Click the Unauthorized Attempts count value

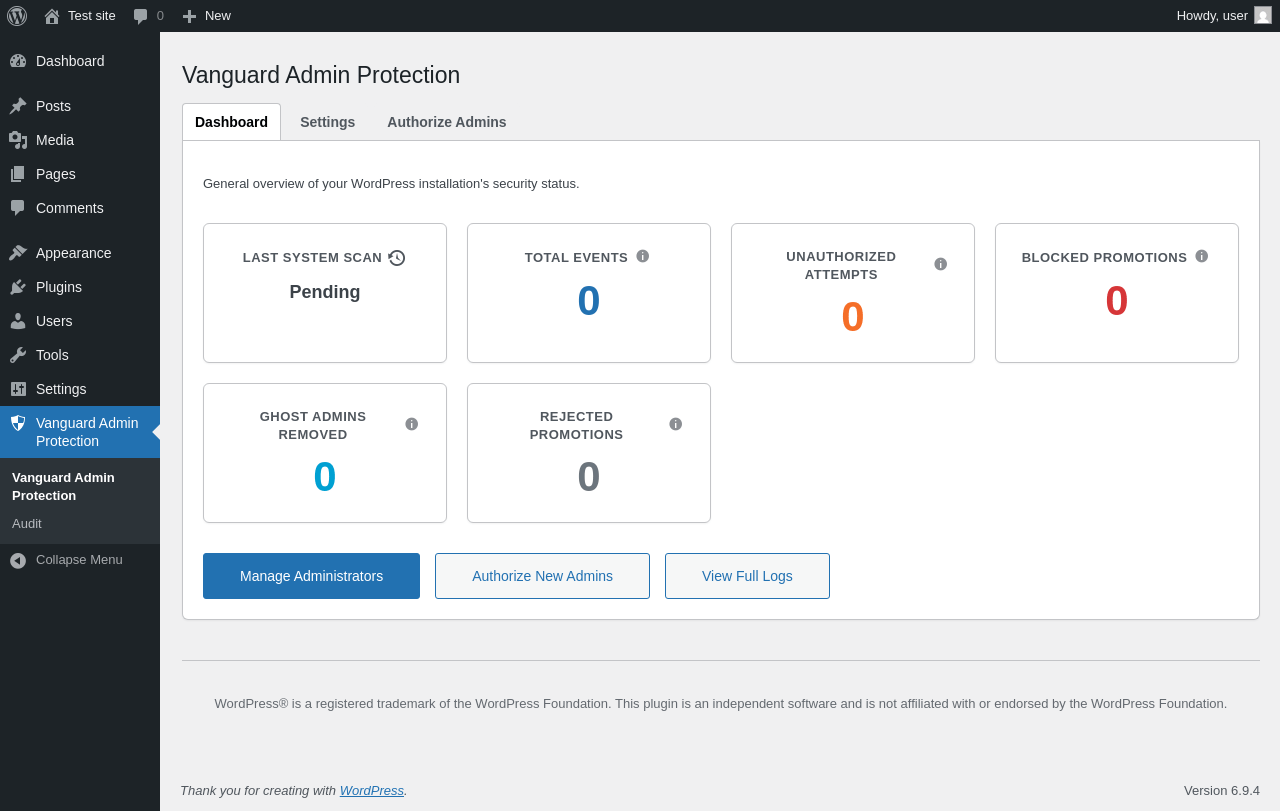click(x=853, y=317)
